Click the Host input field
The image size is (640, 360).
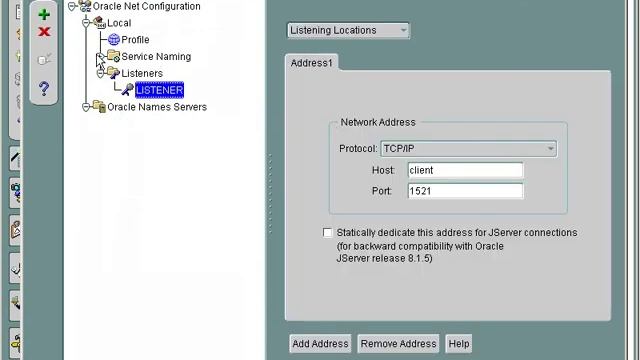click(465, 170)
